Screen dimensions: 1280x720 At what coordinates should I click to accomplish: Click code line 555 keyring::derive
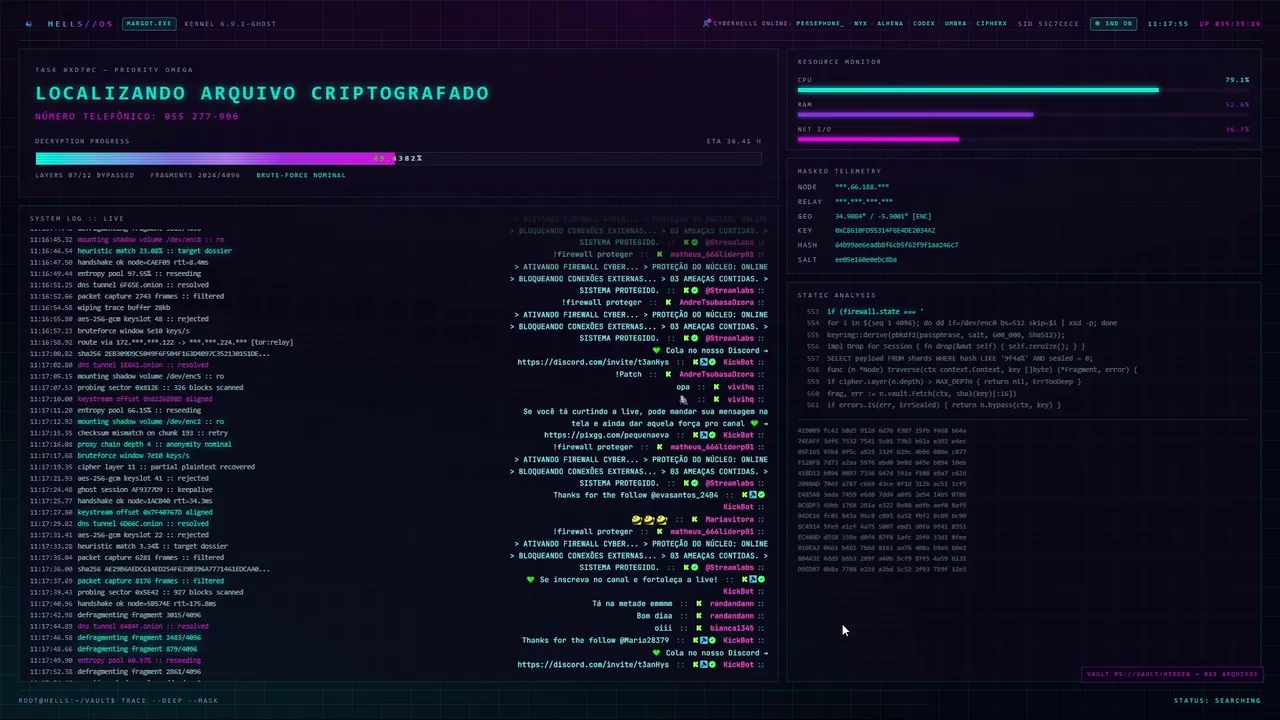click(946, 335)
